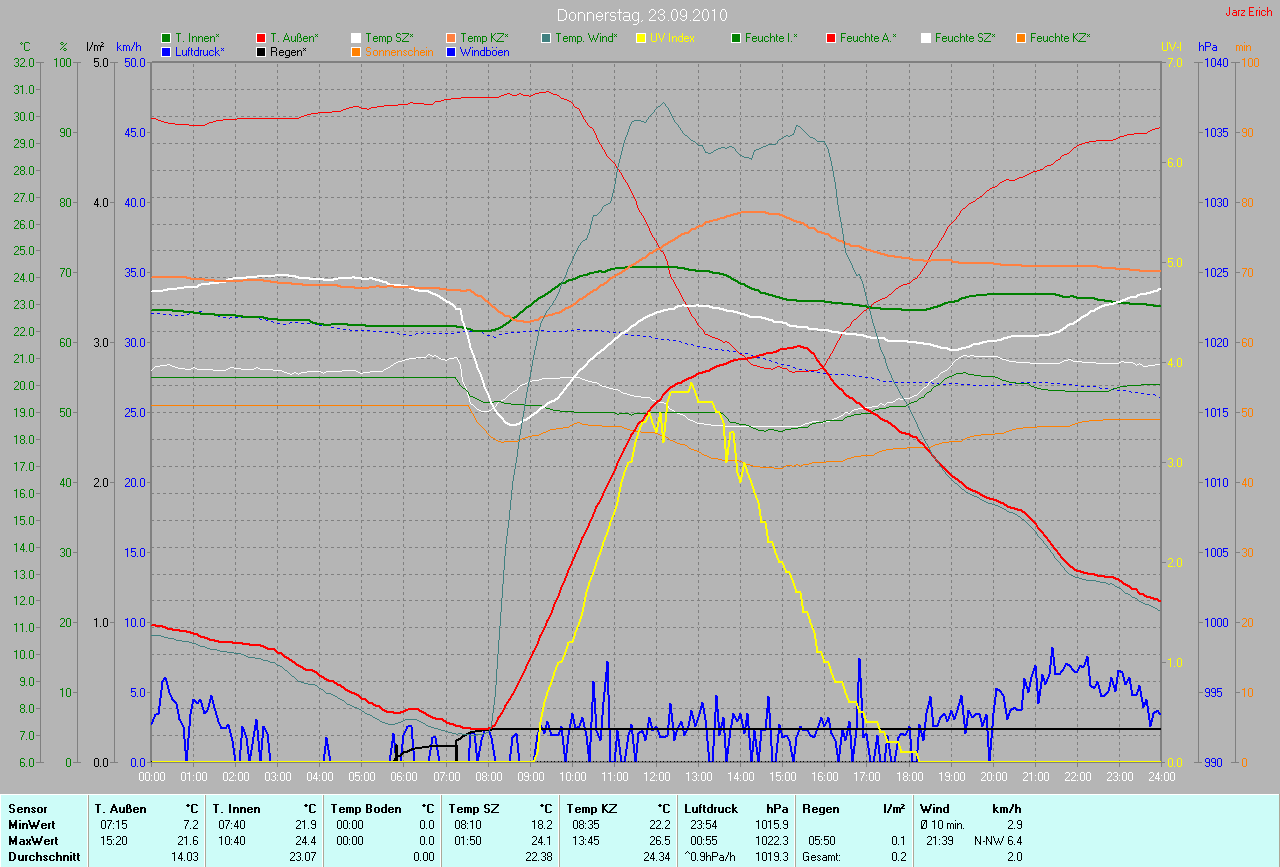
Task: Click the Feuchte KZ legend label
Action: (1060, 38)
